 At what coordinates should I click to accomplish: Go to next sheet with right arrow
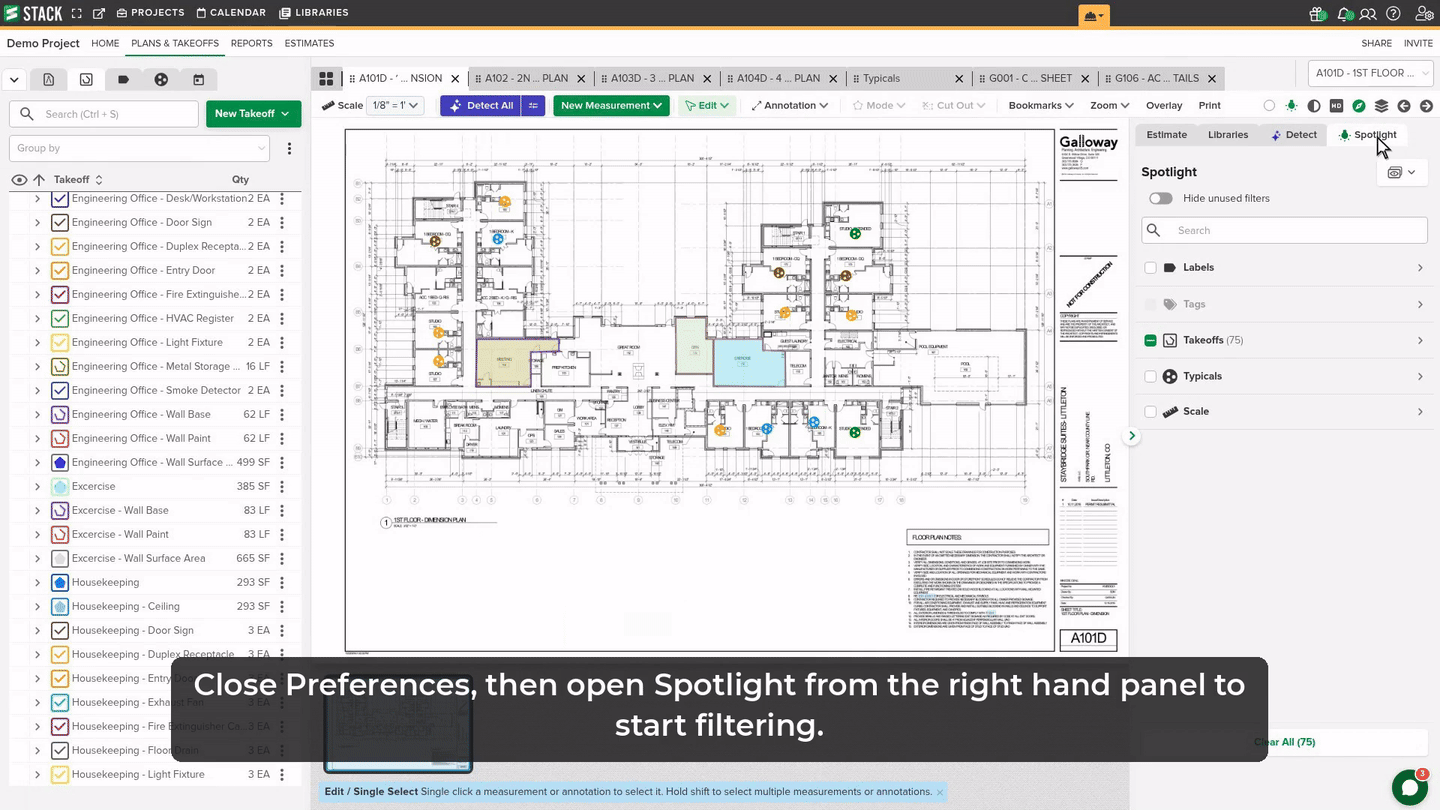tap(1426, 105)
